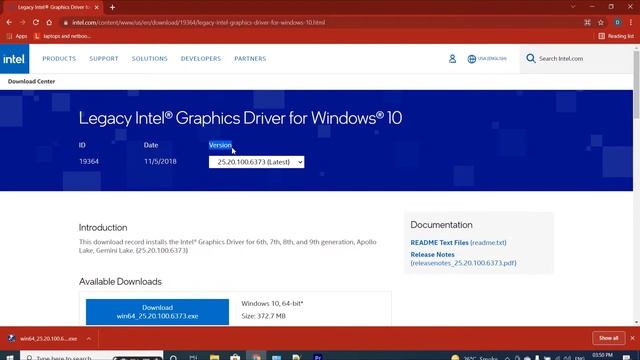Reload the current page

36,22
